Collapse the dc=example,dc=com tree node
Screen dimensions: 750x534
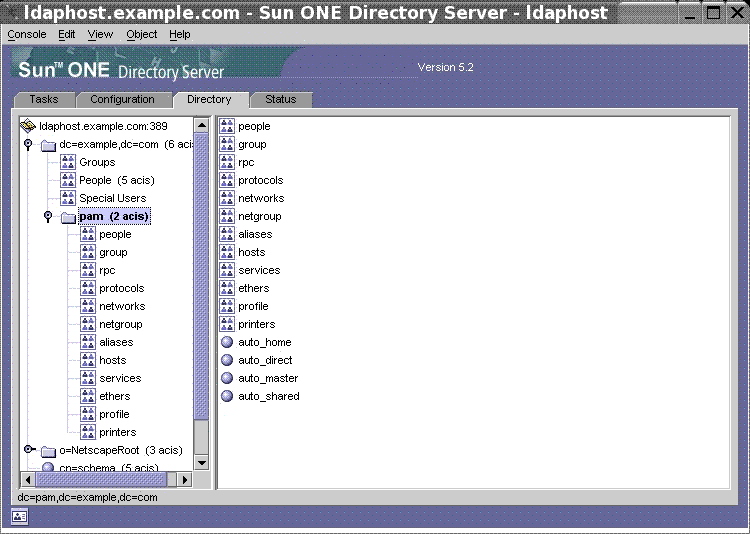[x=28, y=144]
